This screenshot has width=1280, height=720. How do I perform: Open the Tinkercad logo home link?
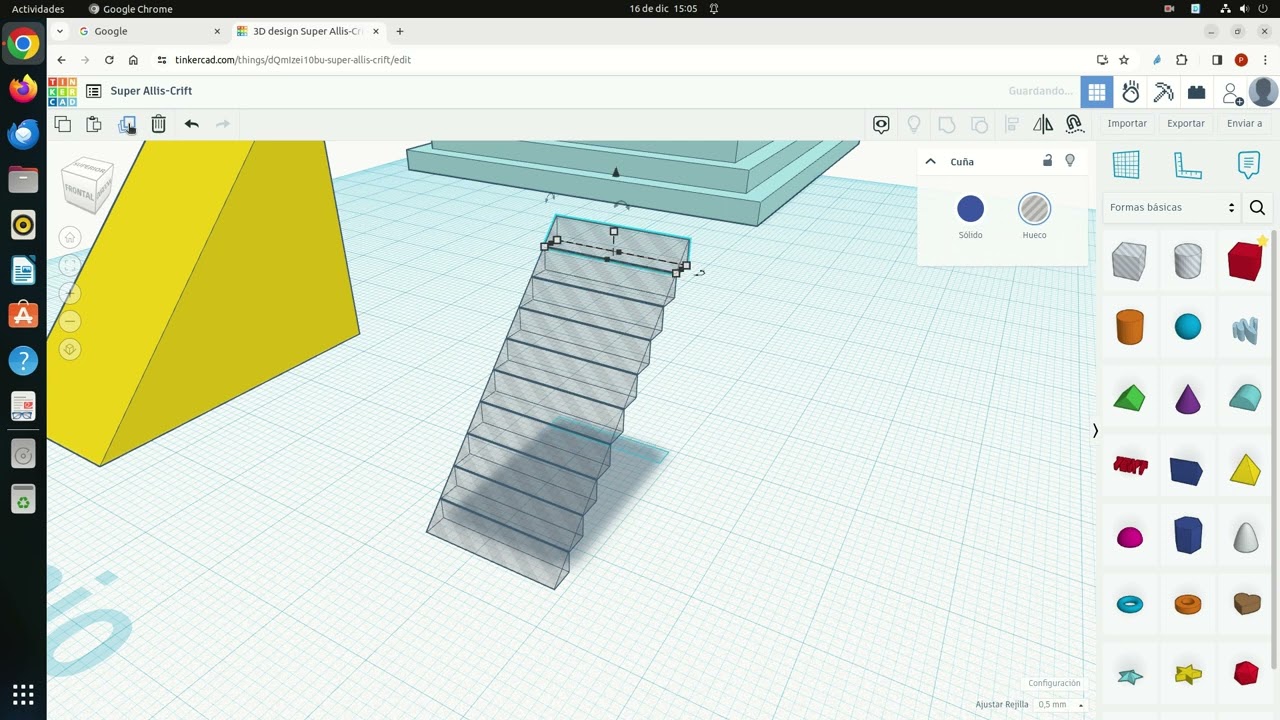point(62,91)
